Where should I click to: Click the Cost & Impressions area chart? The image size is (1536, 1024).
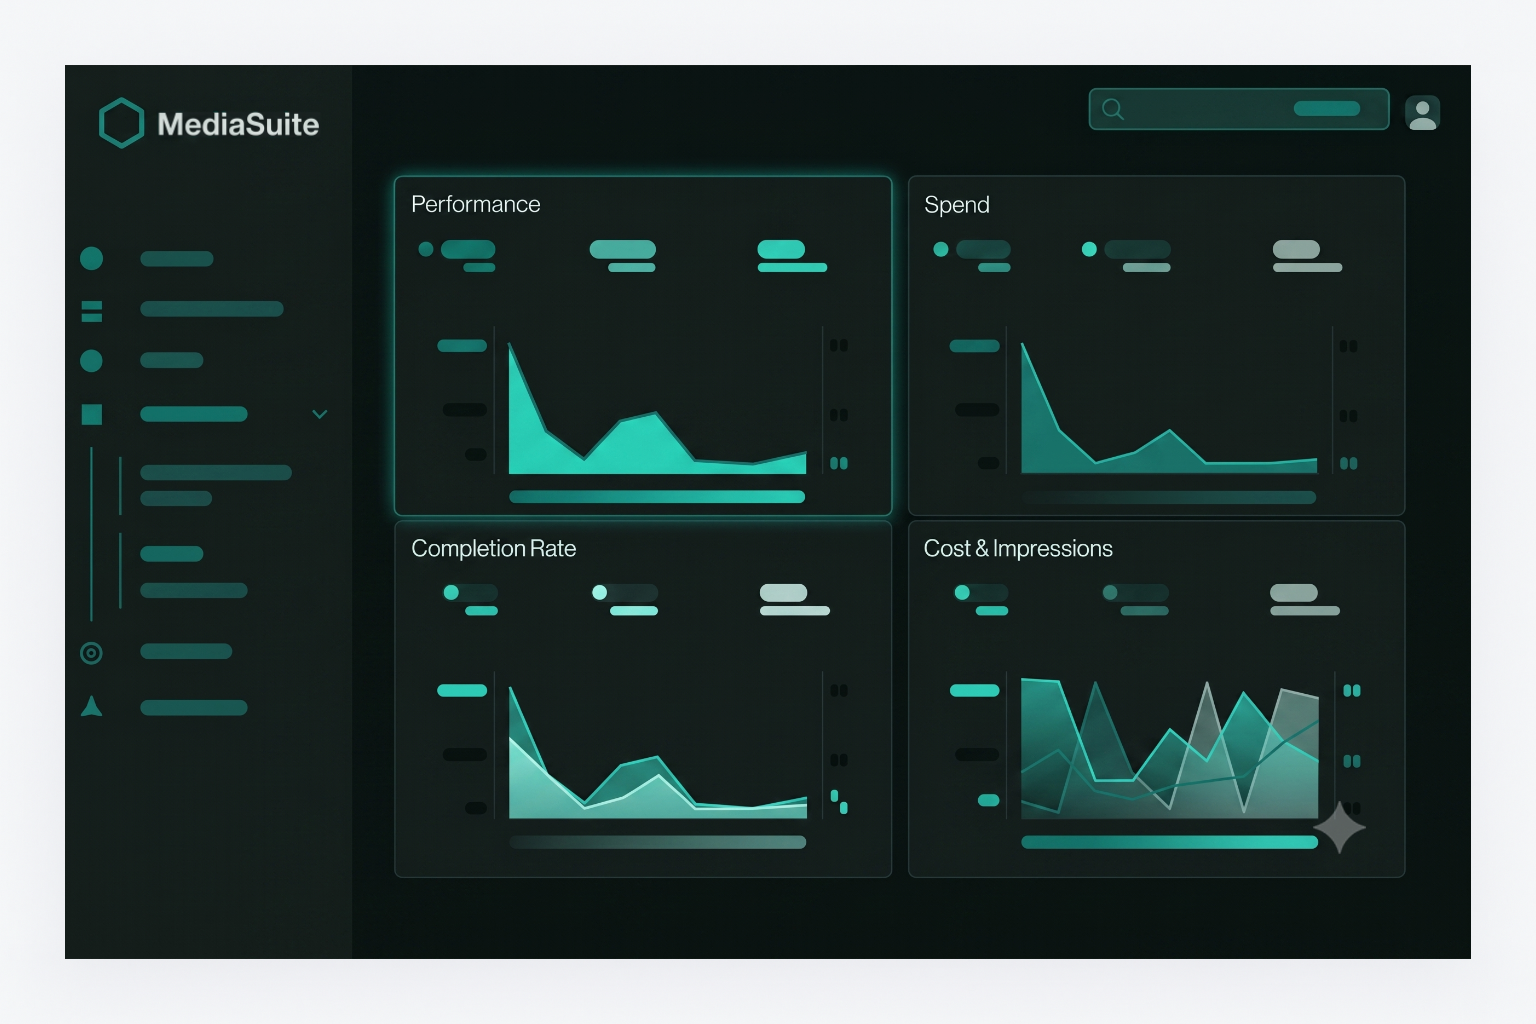(1169, 749)
